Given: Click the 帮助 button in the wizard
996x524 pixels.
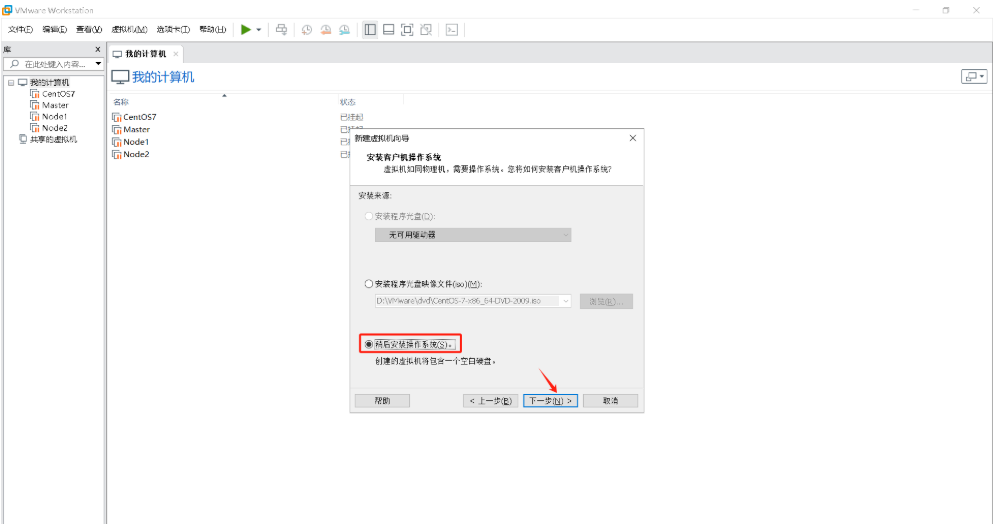Looking at the screenshot, I should click(382, 401).
